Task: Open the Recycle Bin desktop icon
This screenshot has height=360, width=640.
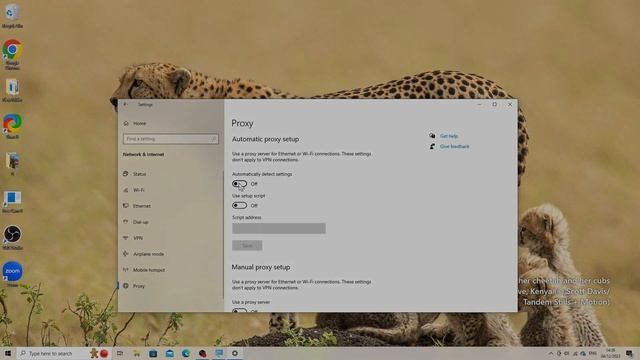Action: 12,16
